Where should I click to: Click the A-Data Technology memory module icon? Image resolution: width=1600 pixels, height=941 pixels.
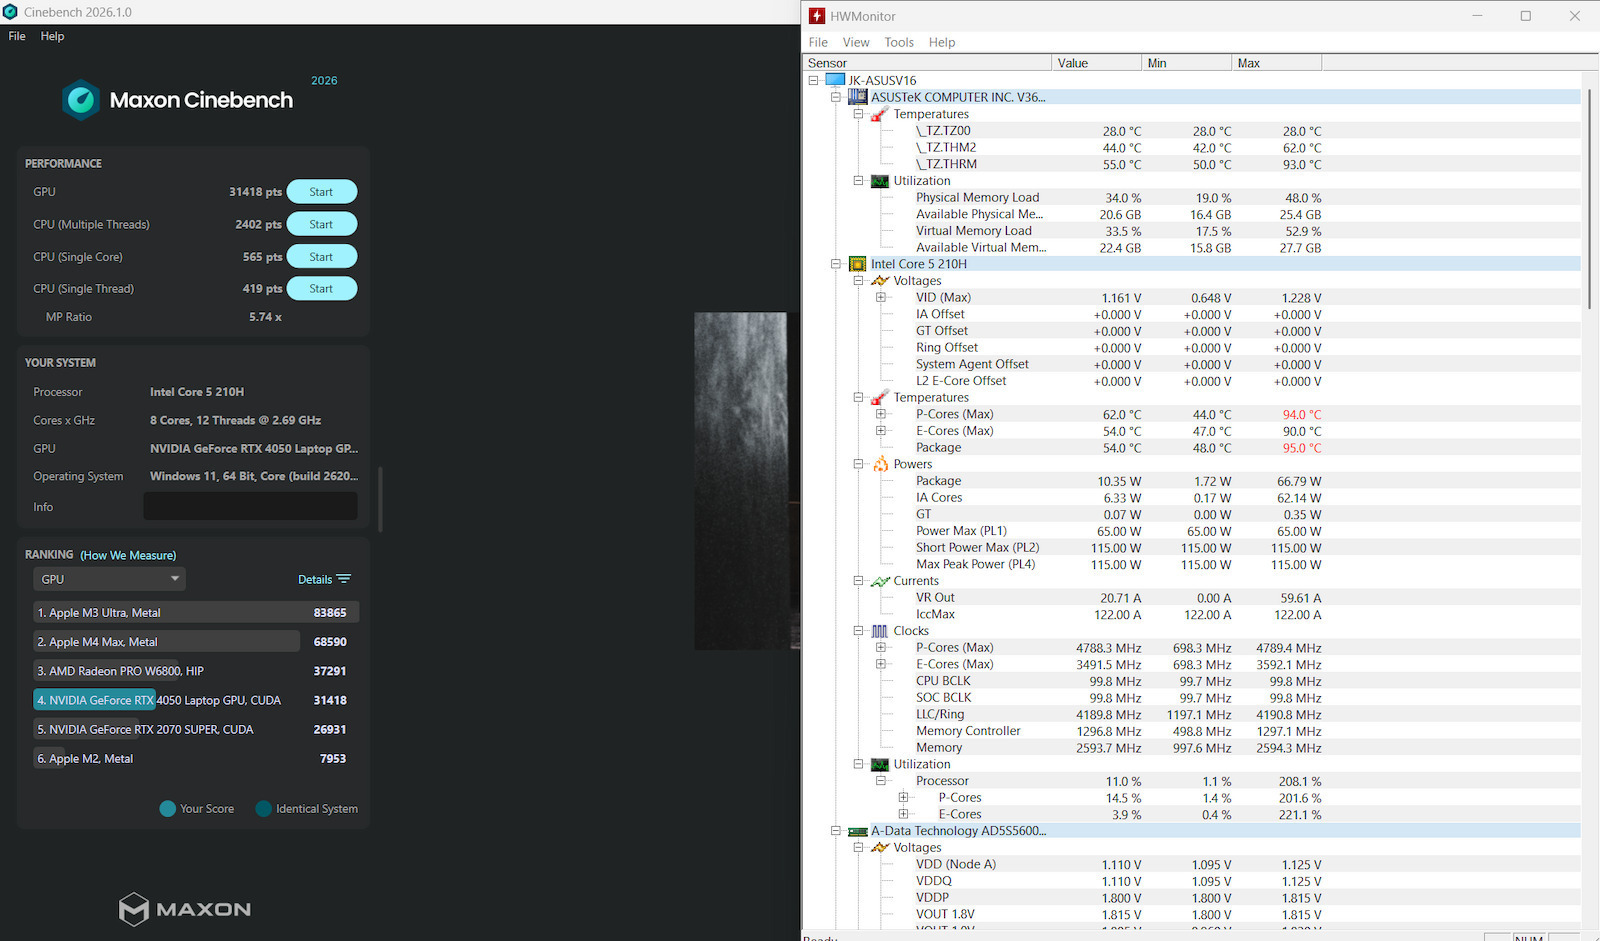coord(858,831)
